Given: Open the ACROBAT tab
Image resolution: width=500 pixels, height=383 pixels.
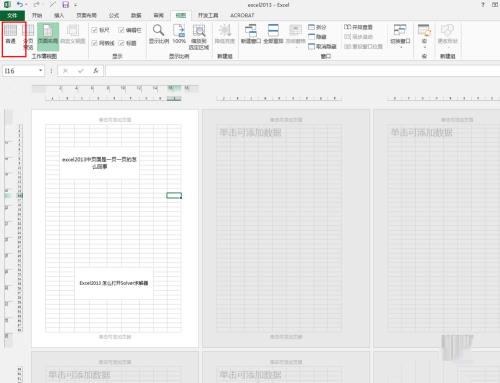Looking at the screenshot, I should point(242,15).
